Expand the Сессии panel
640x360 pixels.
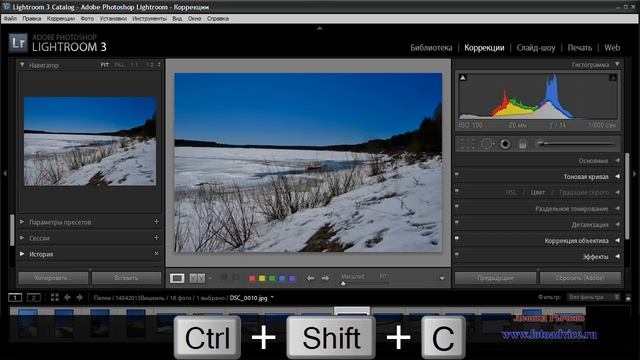[x=22, y=238]
